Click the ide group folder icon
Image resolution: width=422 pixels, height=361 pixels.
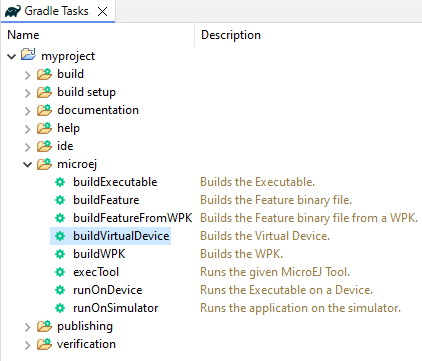click(x=44, y=146)
